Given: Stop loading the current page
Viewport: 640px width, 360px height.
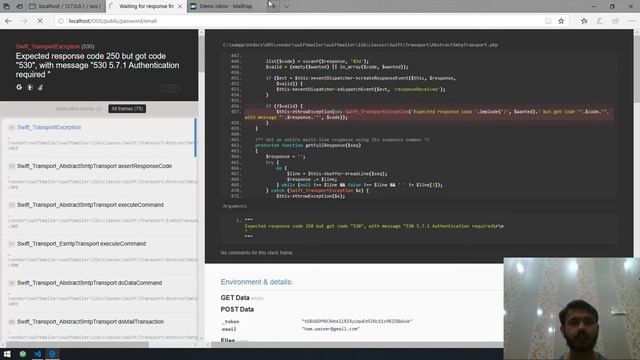Looking at the screenshot, I should [x=40, y=21].
